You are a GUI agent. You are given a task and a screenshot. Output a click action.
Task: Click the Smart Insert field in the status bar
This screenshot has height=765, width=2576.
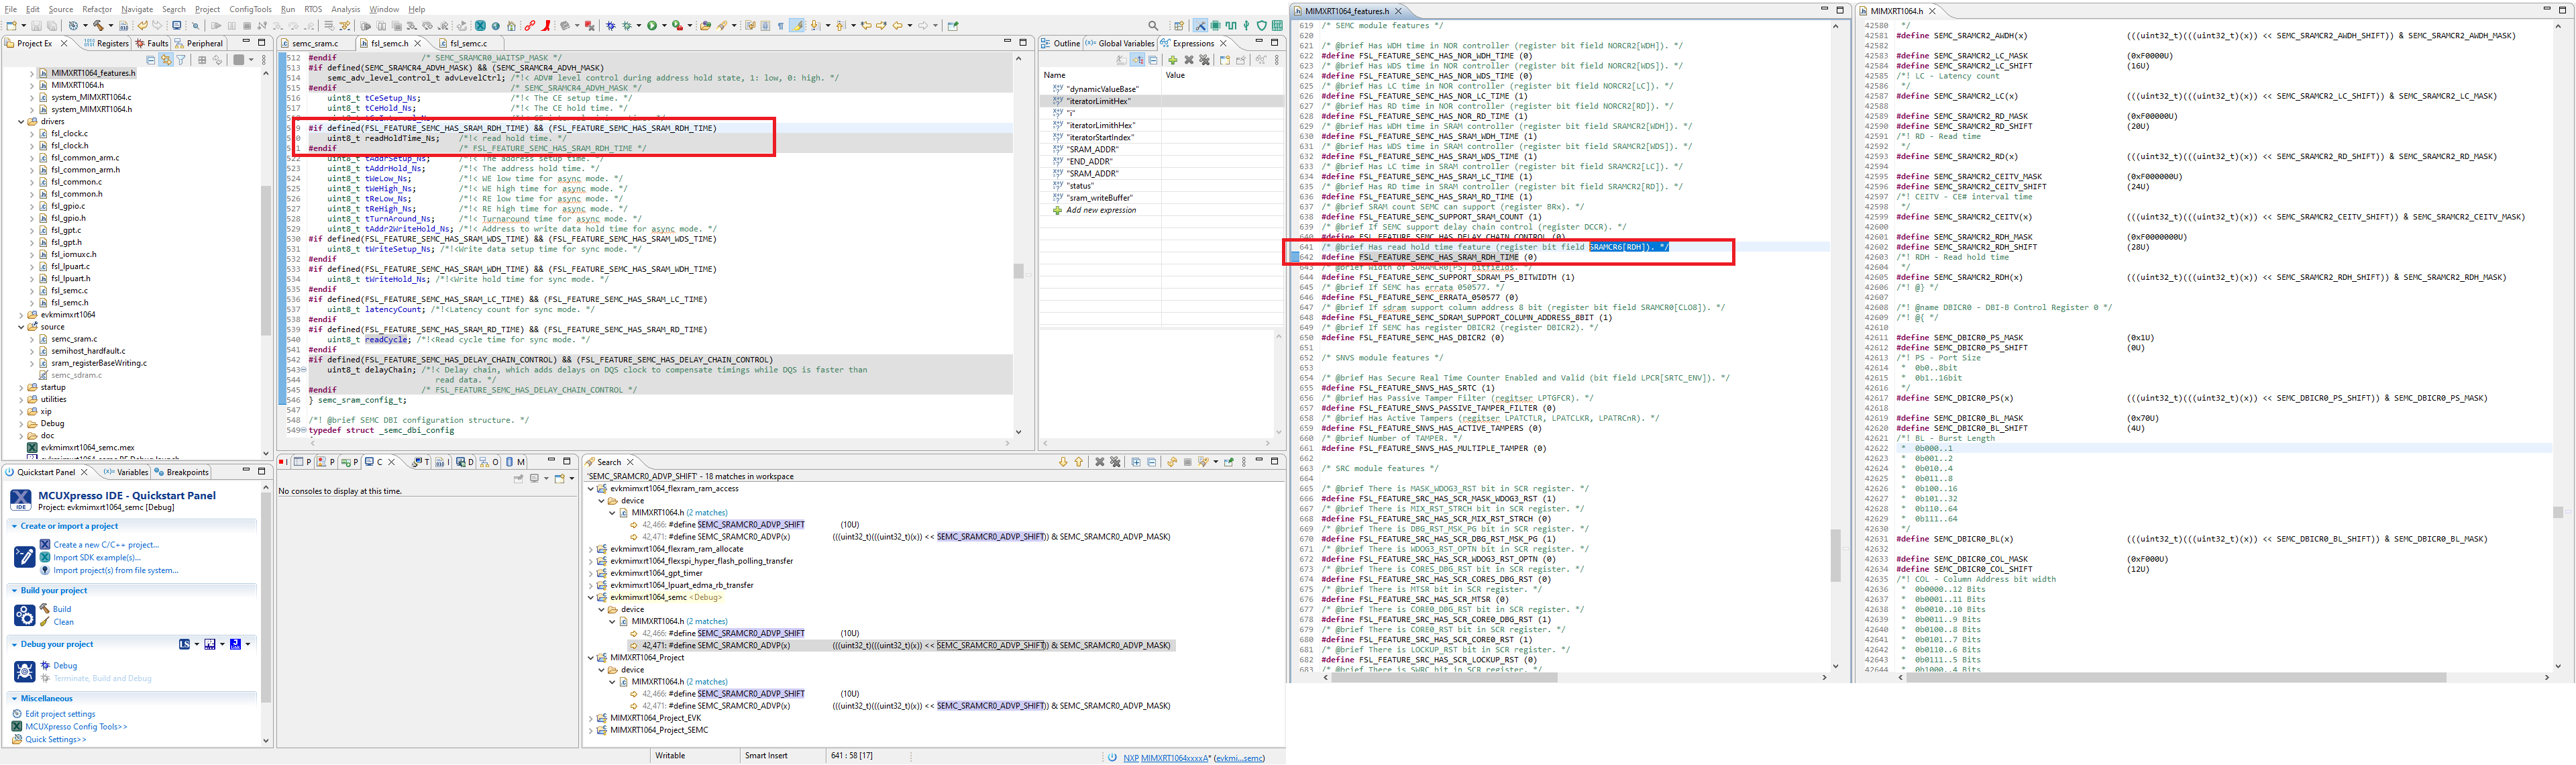767,755
